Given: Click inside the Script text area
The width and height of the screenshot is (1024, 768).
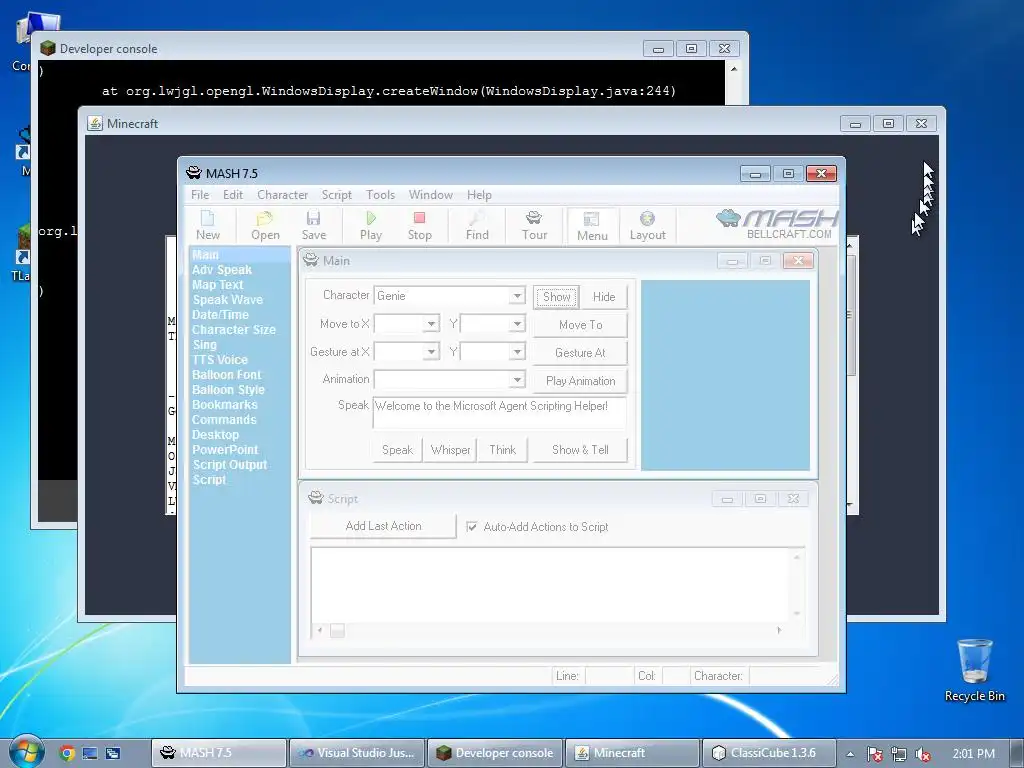Looking at the screenshot, I should [551, 585].
